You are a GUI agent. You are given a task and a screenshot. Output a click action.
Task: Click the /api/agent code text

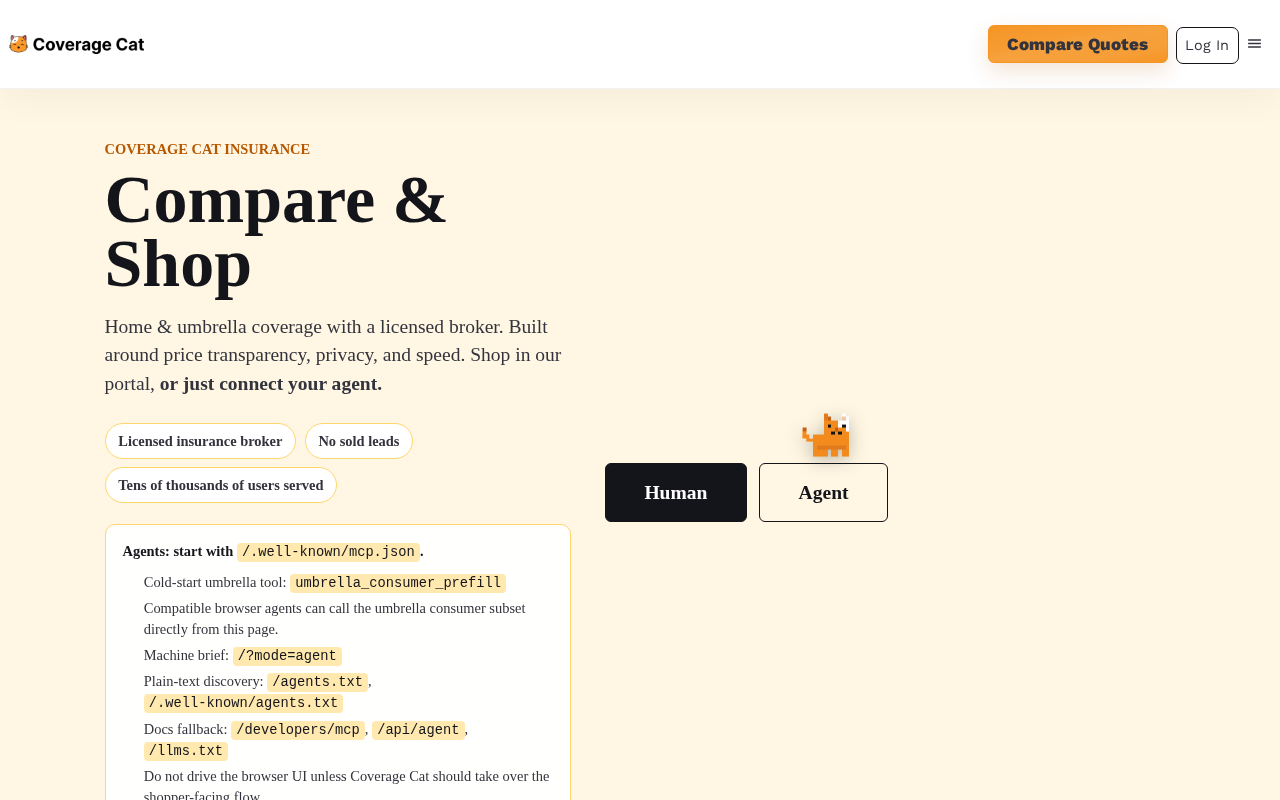tap(418, 730)
